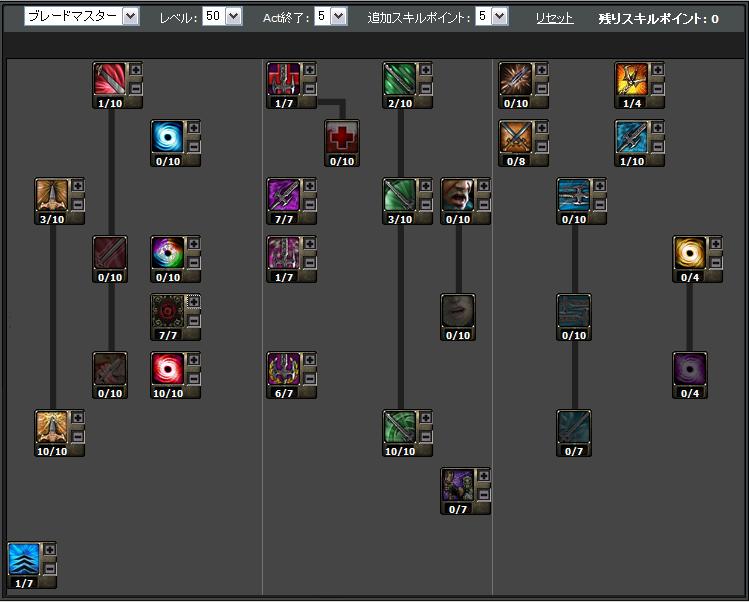The image size is (749, 602).
Task: Remove a point from blue chevrons 1/7 skill
Action: coord(50,568)
